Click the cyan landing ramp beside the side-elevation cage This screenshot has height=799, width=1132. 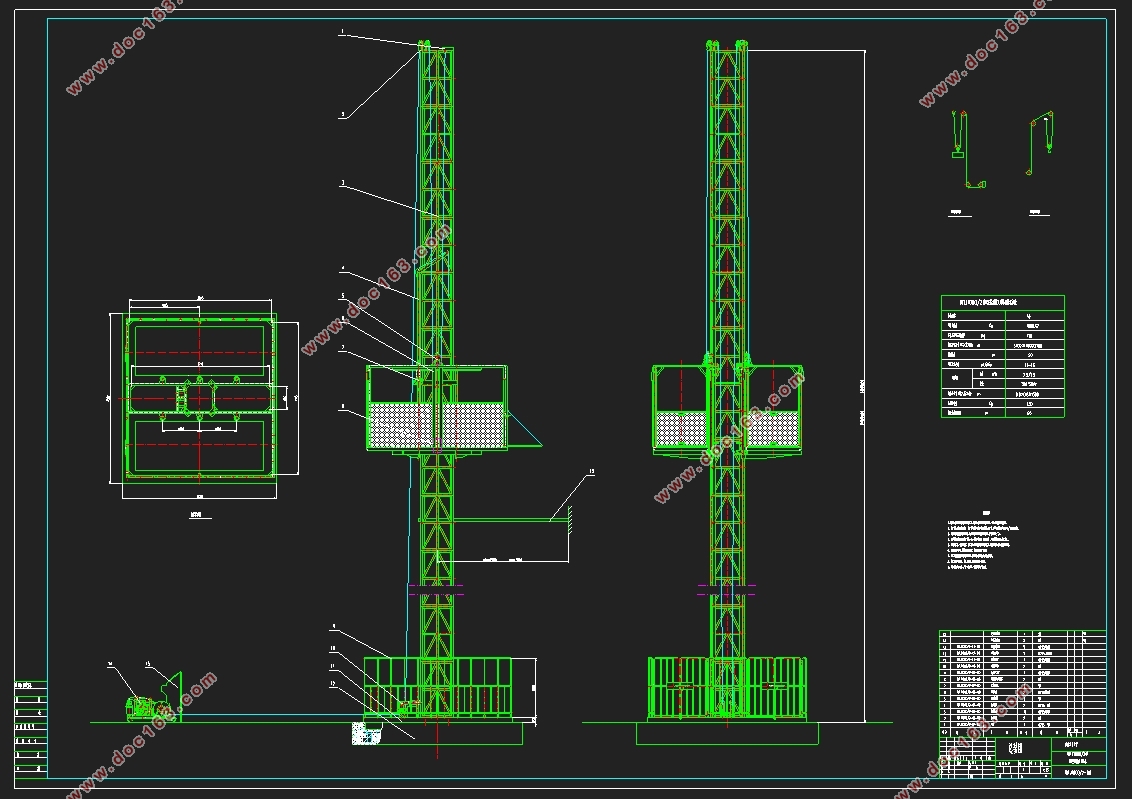pos(525,429)
